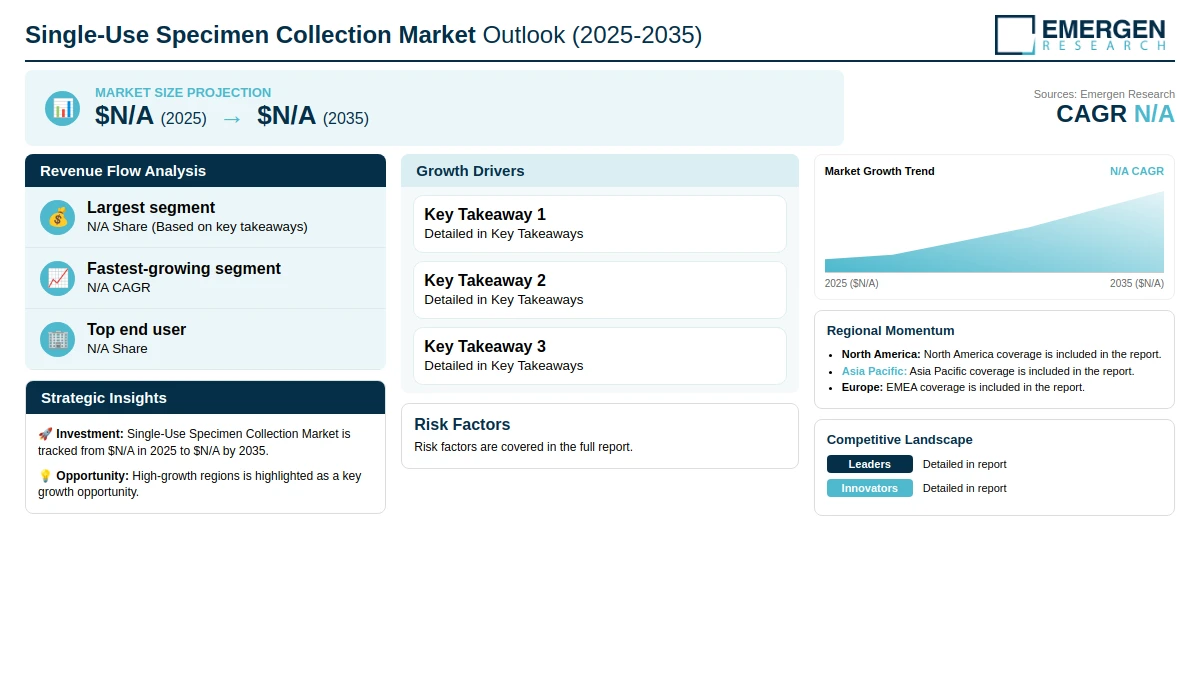Click the Strategic Insights header
This screenshot has height=700, width=1200.
[x=205, y=398]
